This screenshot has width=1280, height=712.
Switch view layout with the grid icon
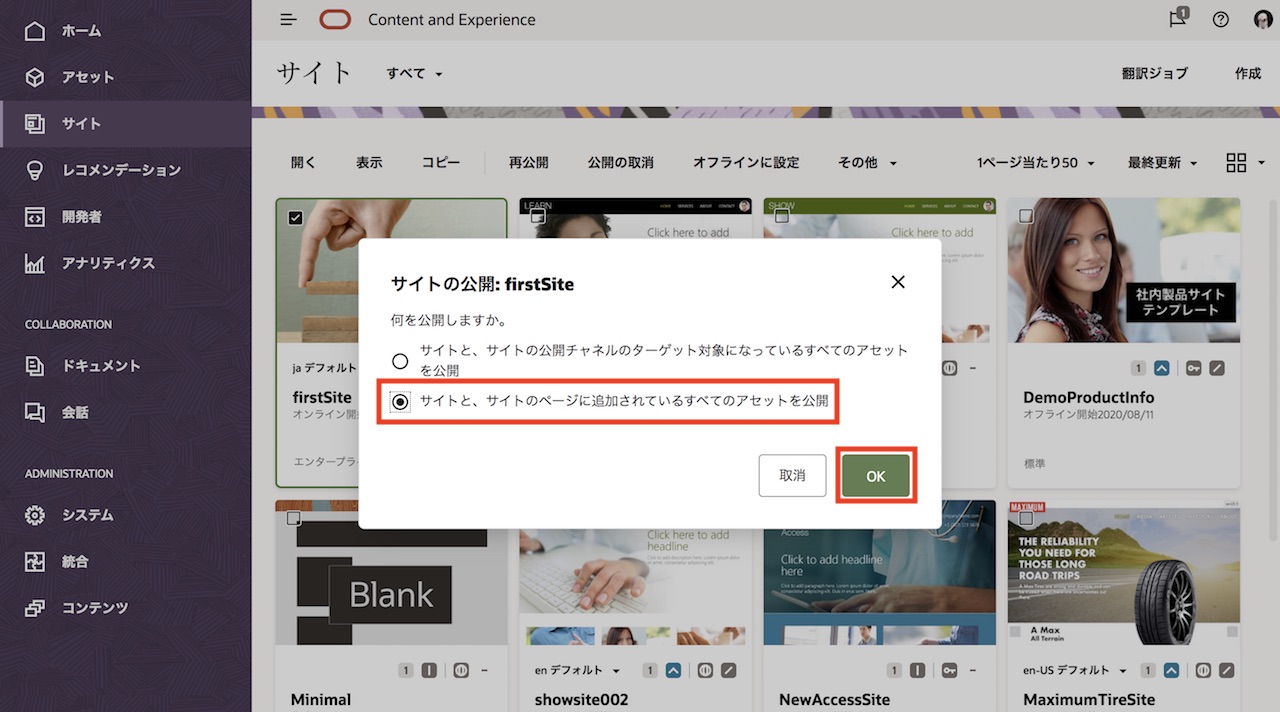(1237, 162)
